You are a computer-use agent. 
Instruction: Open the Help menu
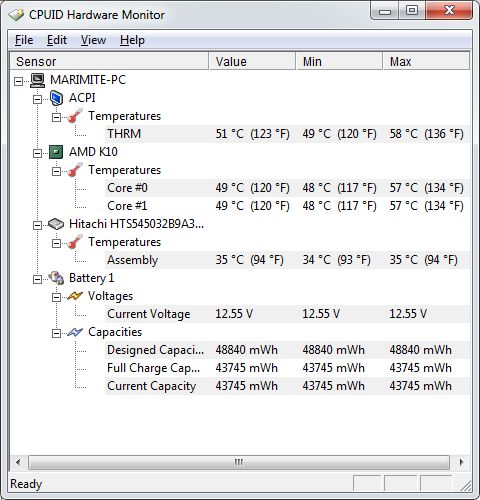tap(132, 40)
